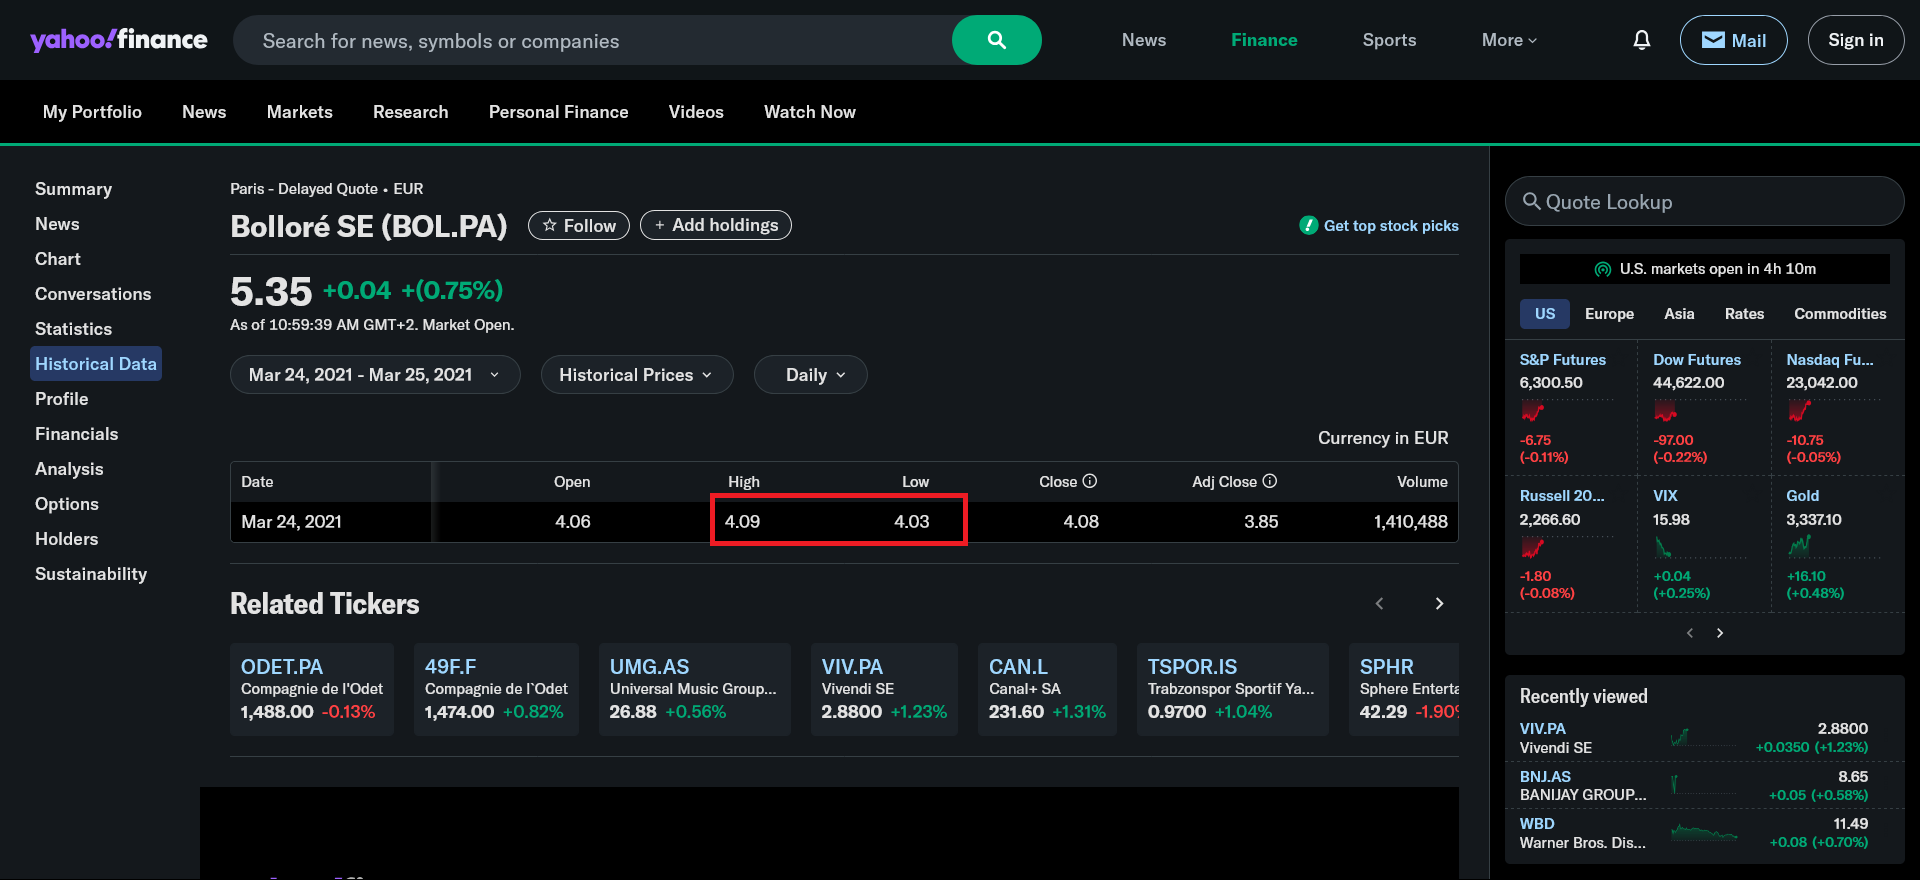Open Statistics in the left sidebar
The image size is (1920, 880).
point(73,329)
